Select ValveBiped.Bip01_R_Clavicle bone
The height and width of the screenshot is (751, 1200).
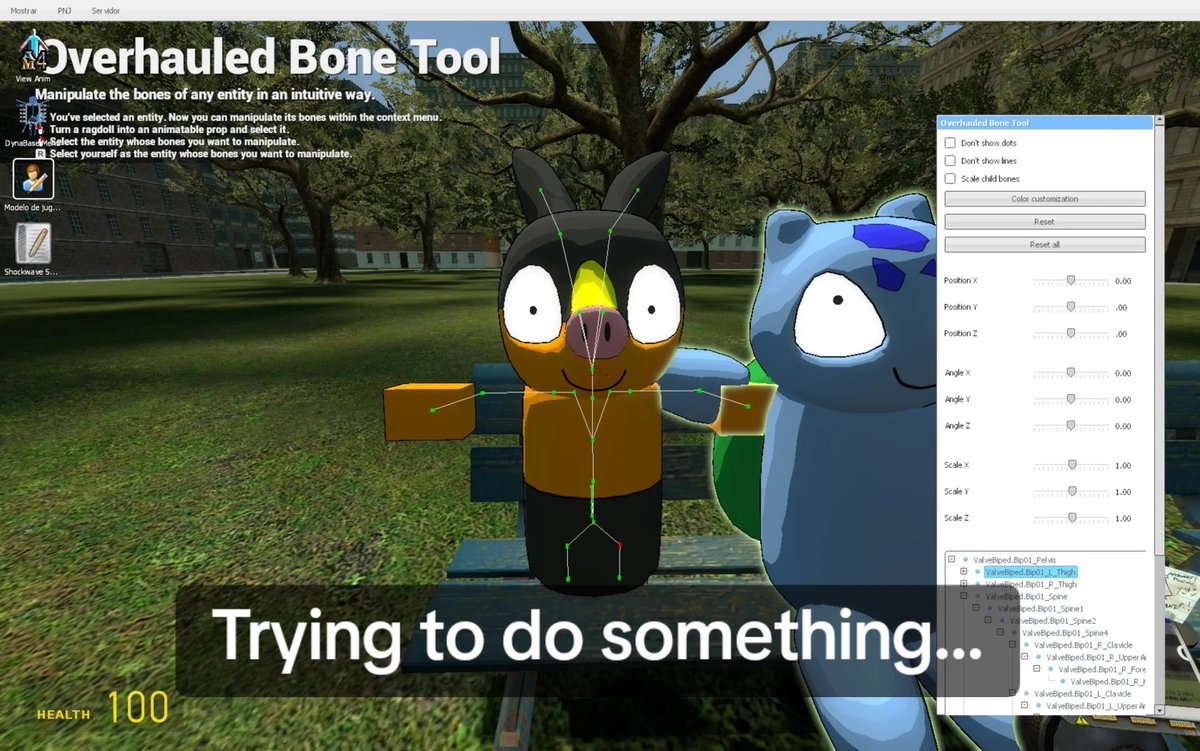coord(1082,645)
